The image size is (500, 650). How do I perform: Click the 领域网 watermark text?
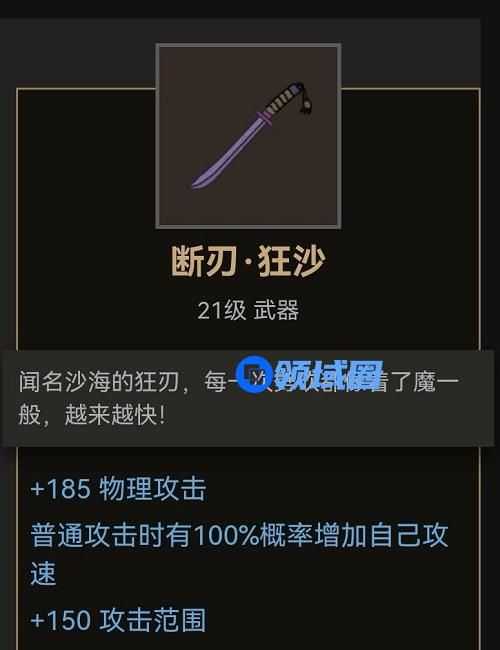pyautogui.click(x=328, y=375)
